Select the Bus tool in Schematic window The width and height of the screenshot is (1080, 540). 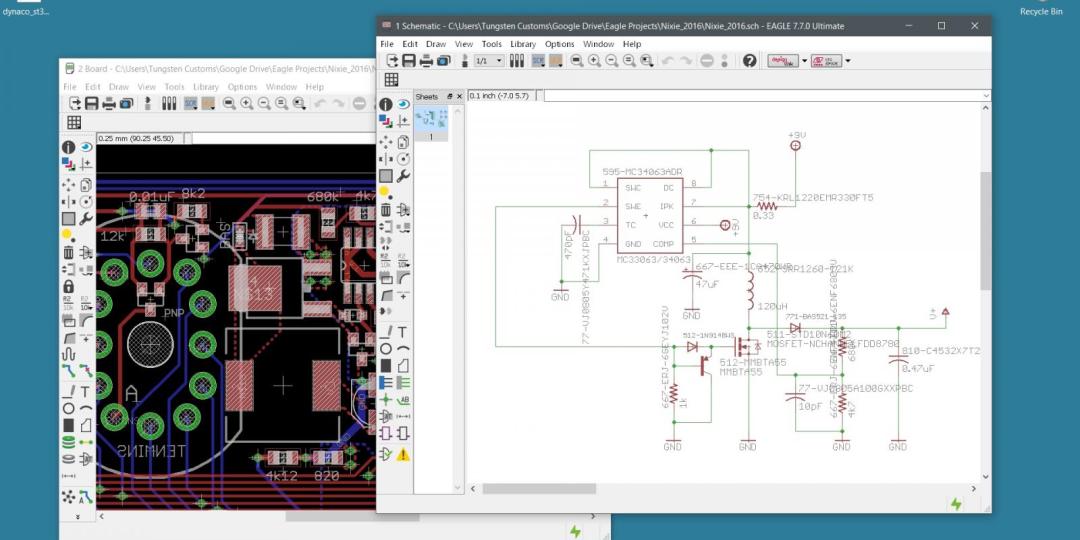click(x=386, y=382)
